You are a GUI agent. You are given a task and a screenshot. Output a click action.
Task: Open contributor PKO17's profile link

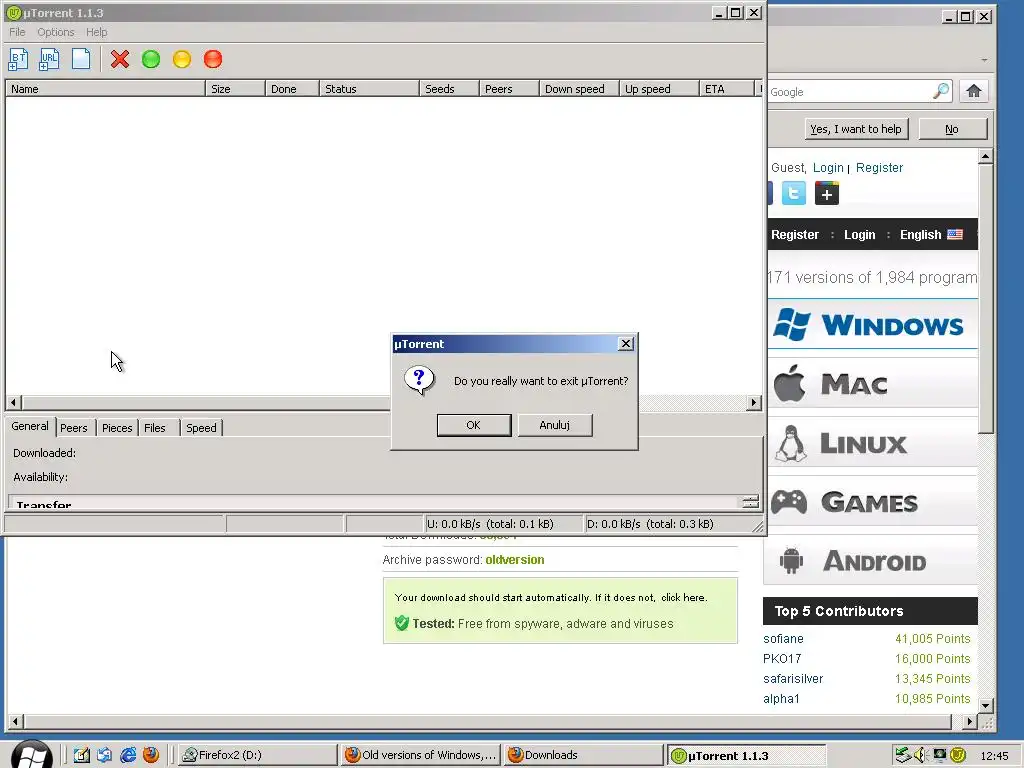pyautogui.click(x=782, y=659)
